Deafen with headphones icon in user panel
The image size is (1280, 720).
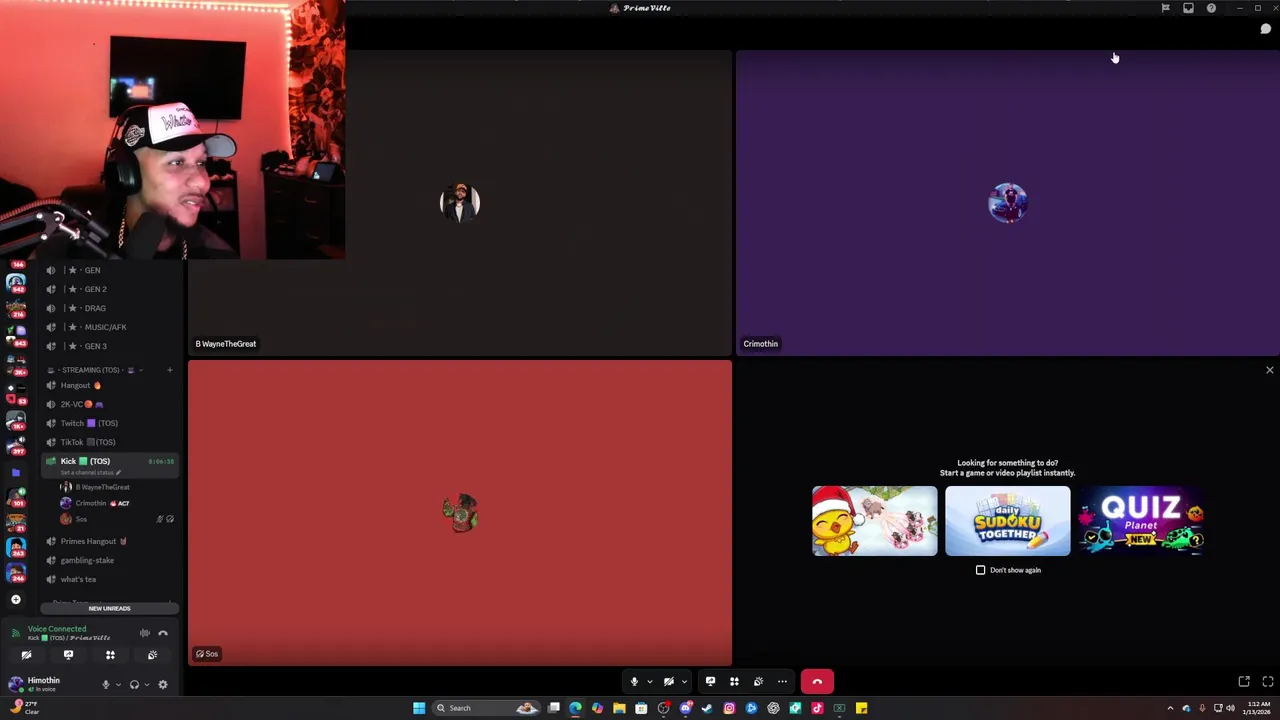coord(134,685)
